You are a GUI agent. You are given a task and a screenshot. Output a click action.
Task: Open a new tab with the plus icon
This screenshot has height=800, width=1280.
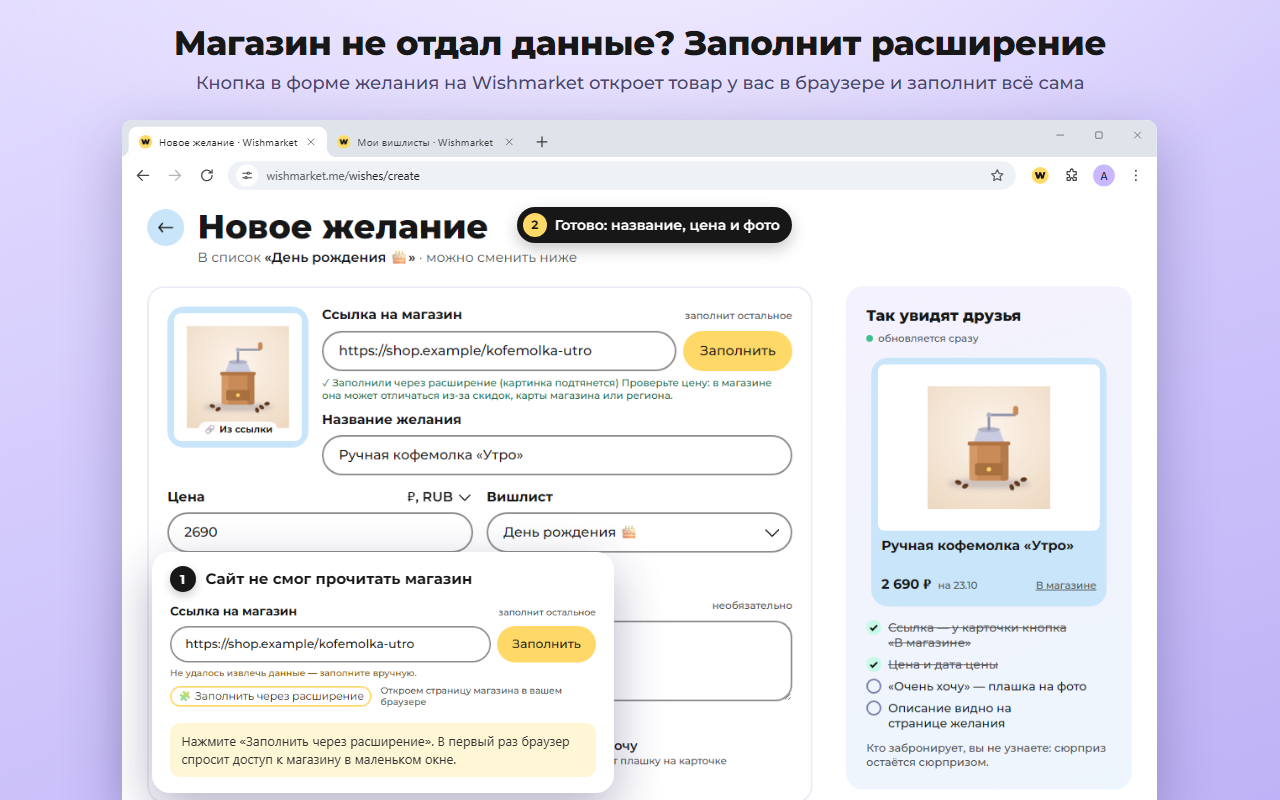542,142
